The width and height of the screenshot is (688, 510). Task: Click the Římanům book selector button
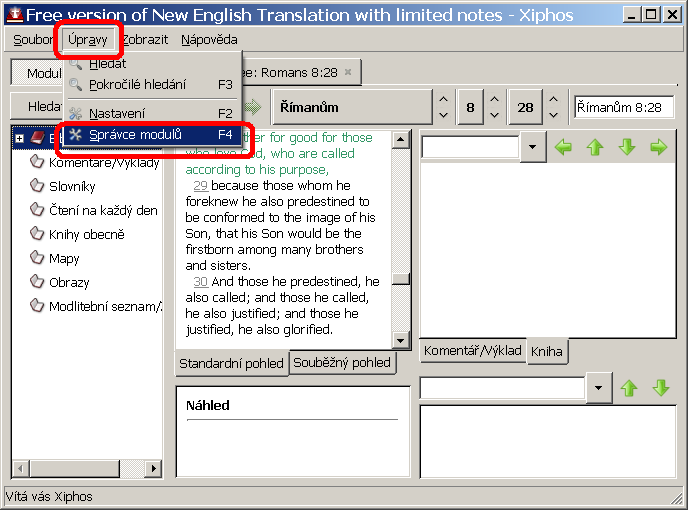point(350,107)
